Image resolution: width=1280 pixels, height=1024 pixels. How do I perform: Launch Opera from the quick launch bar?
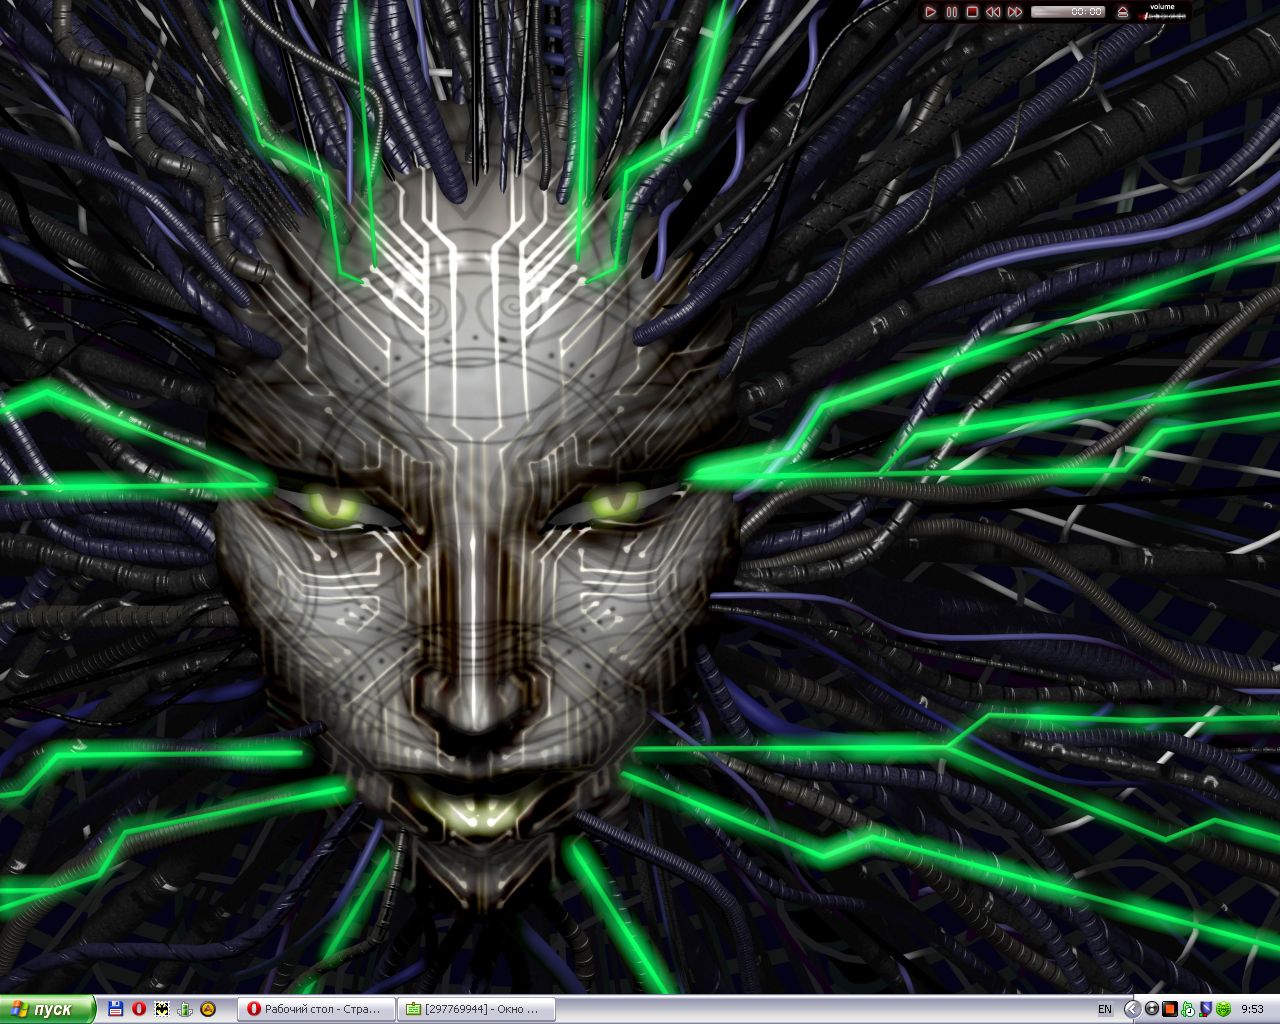(x=139, y=1009)
